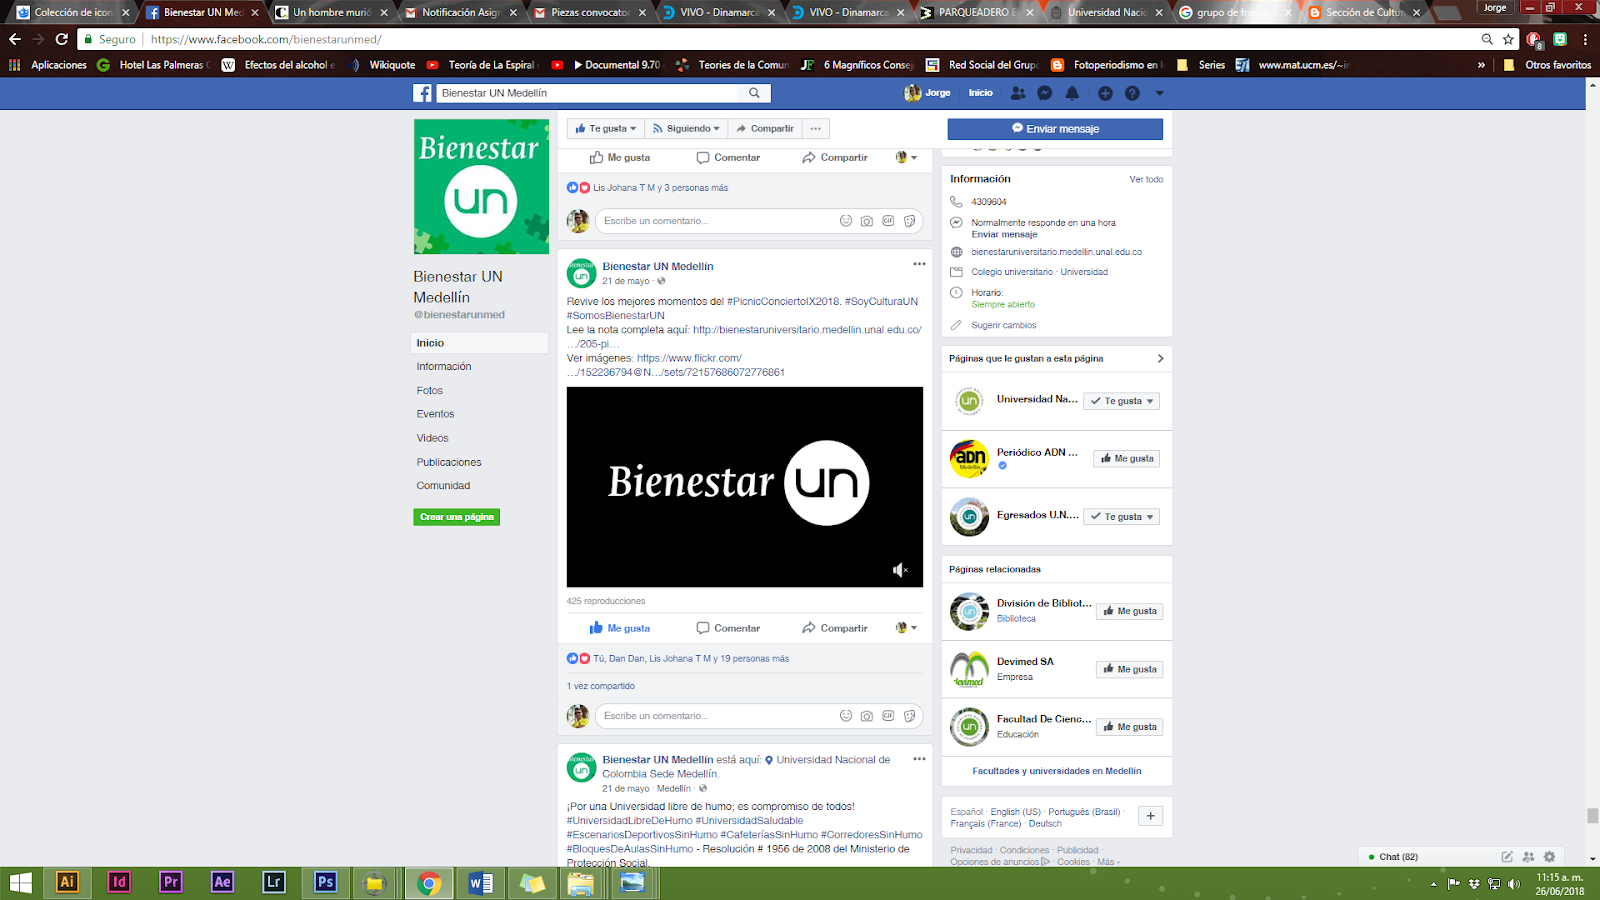Viewport: 1600px width, 900px height.
Task: Open Ver todo in Información panel
Action: [1146, 180]
